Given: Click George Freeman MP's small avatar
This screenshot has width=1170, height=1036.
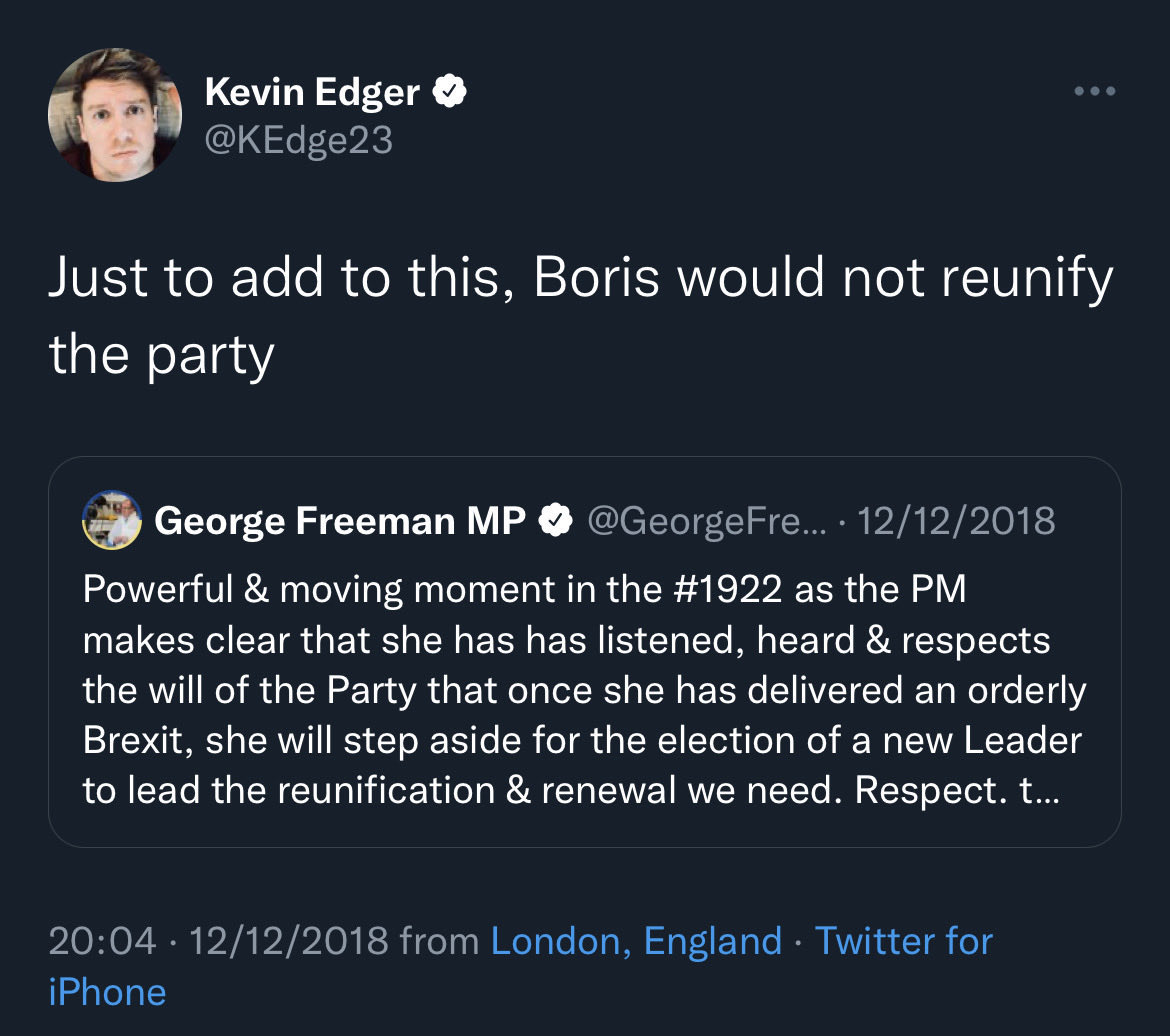Looking at the screenshot, I should [x=112, y=520].
